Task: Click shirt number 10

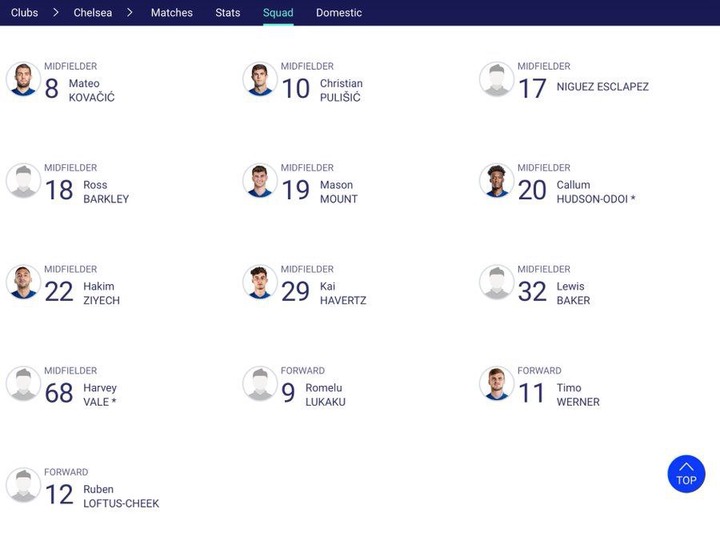Action: 296,89
